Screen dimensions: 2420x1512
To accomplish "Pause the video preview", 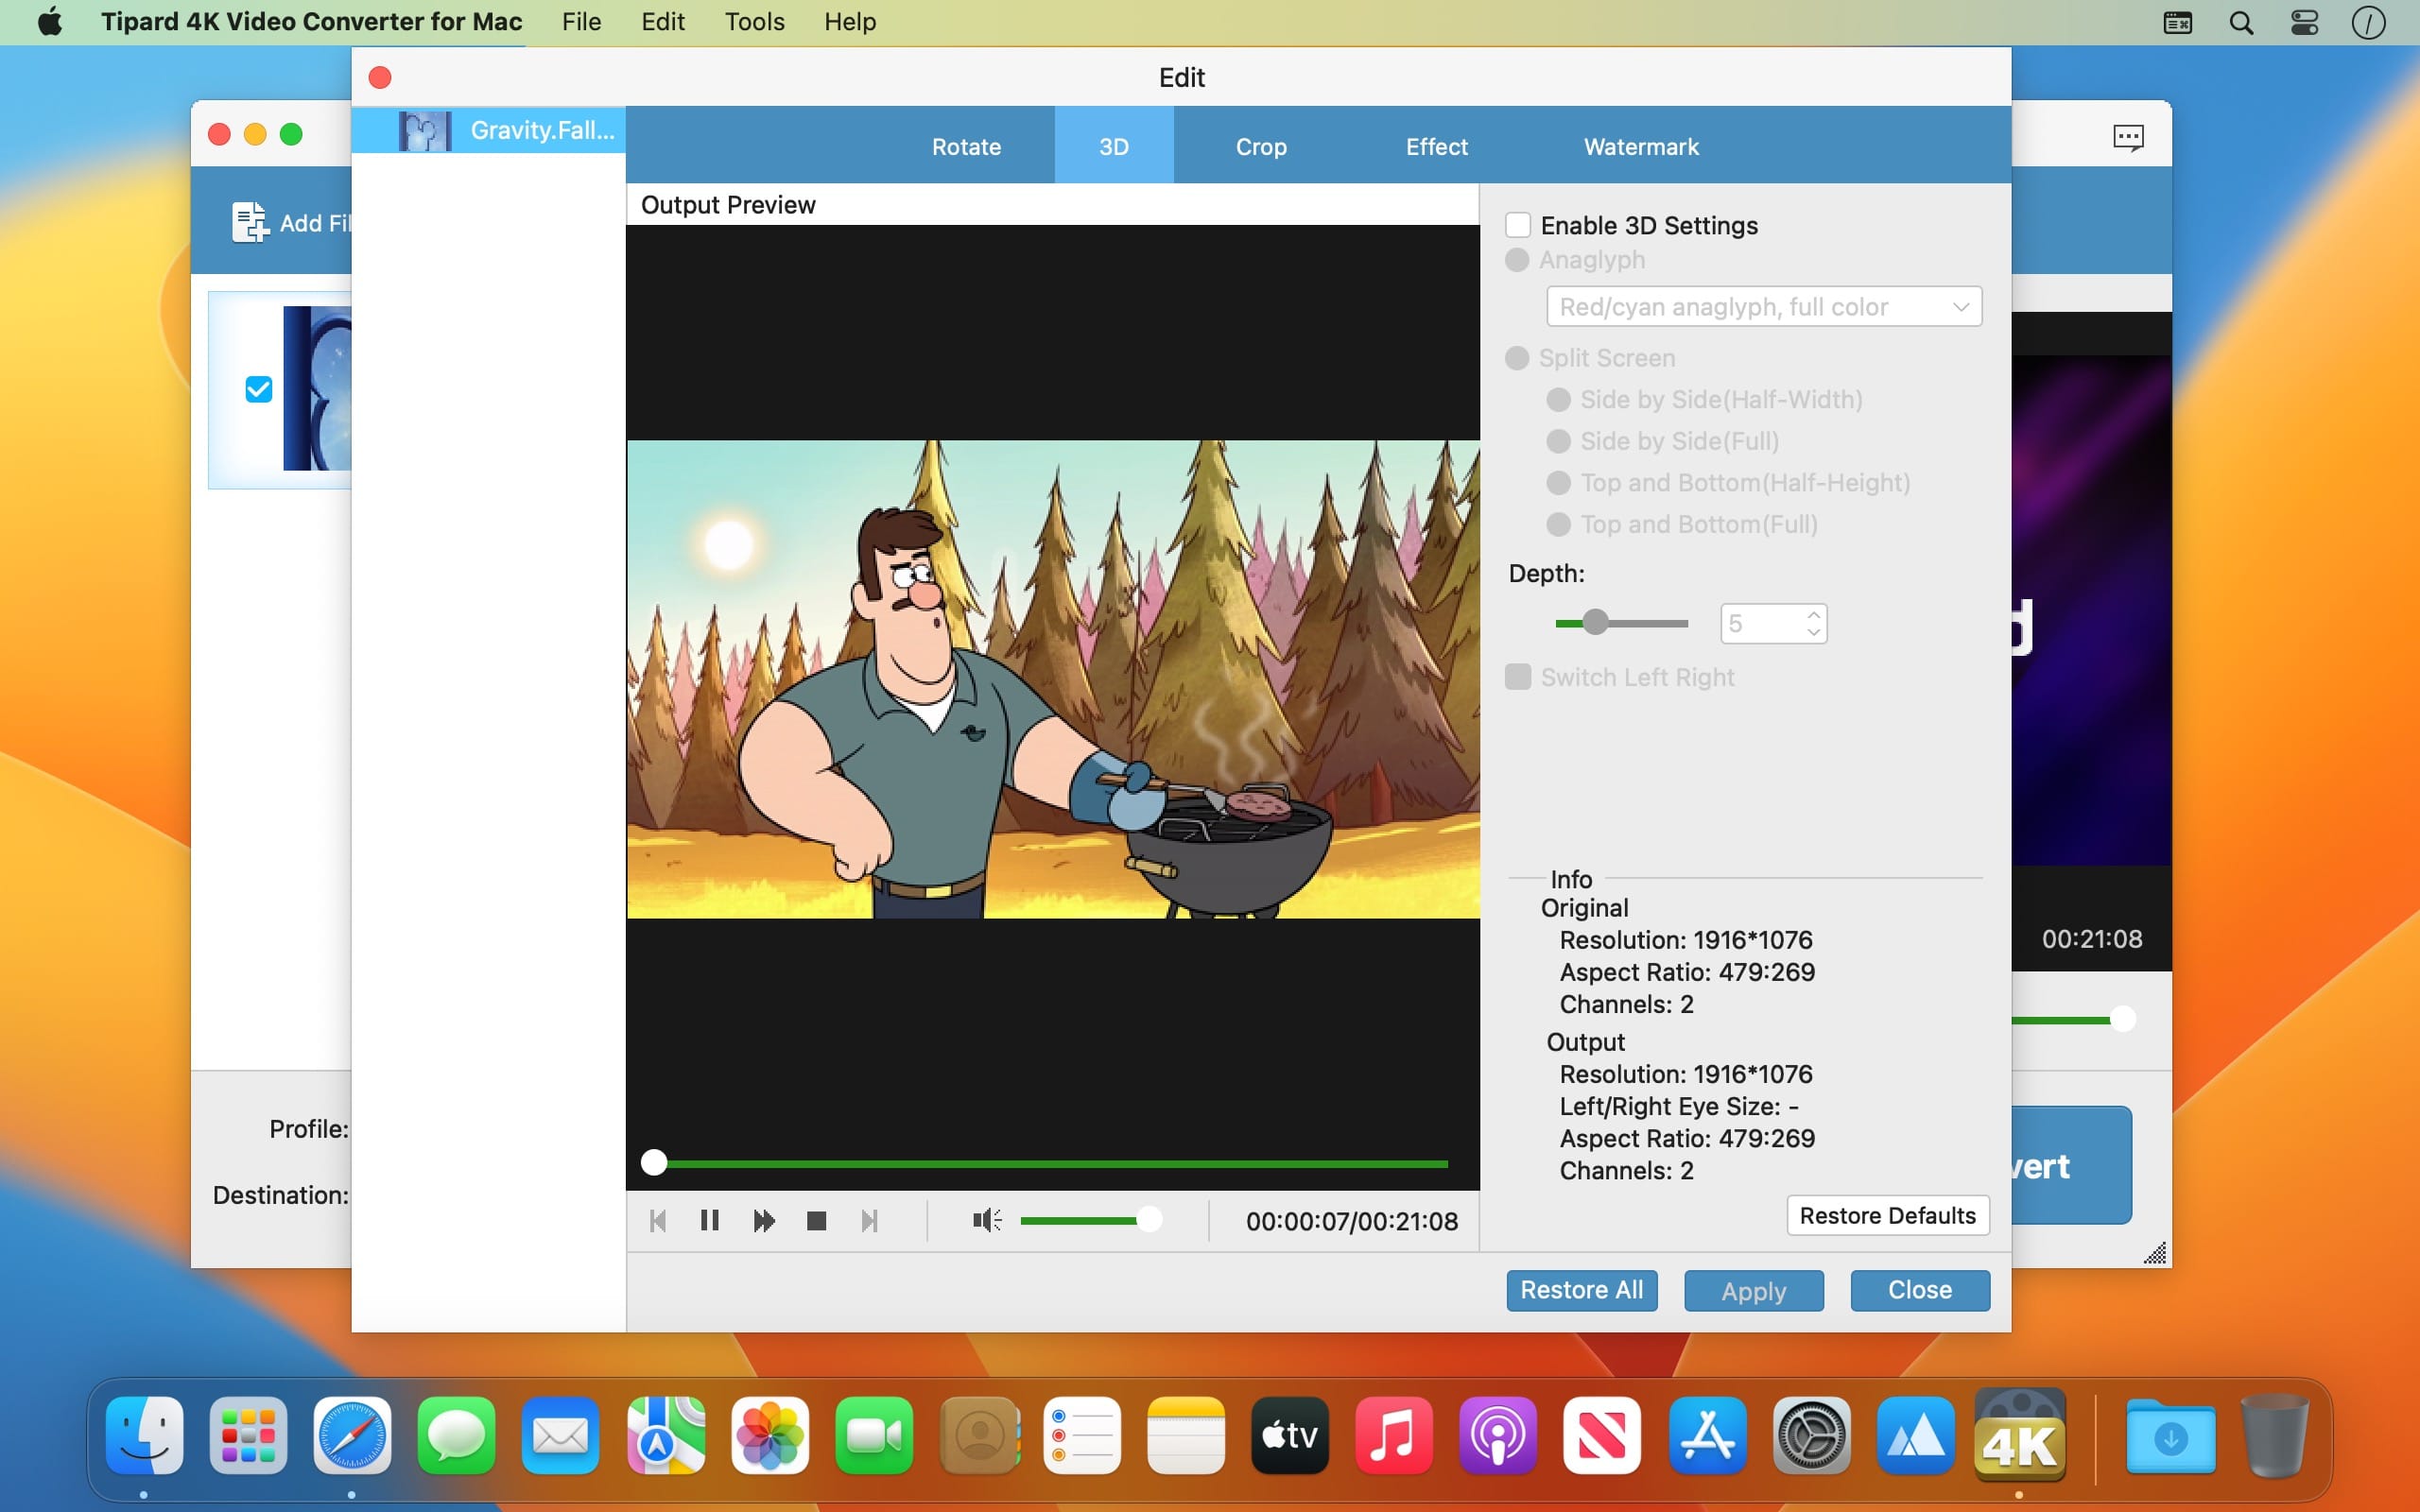I will pos(710,1221).
